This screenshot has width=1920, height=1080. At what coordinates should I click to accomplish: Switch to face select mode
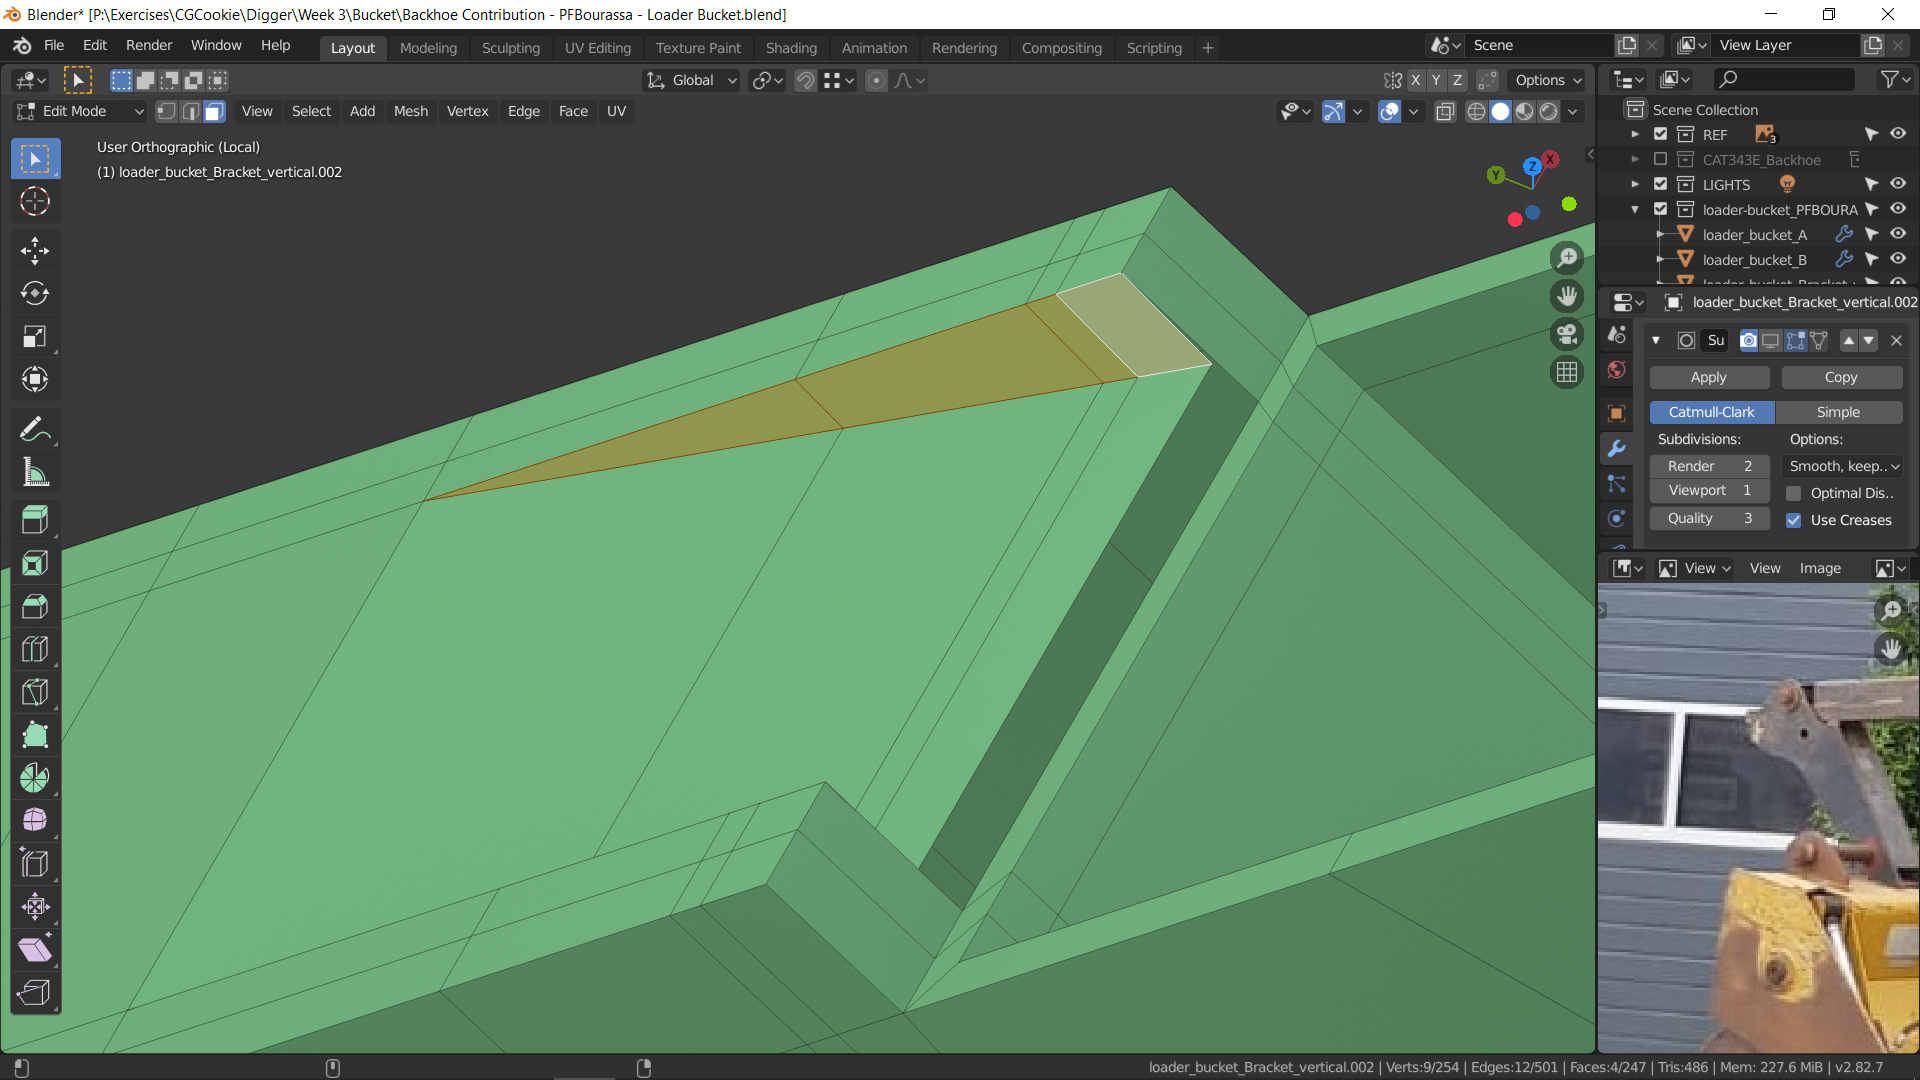pos(214,112)
